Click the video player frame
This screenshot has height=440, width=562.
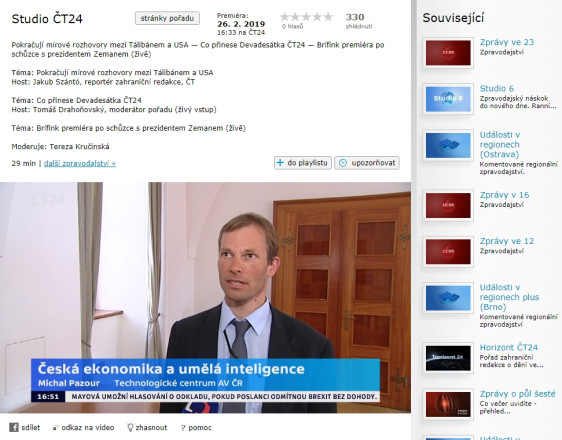click(205, 297)
